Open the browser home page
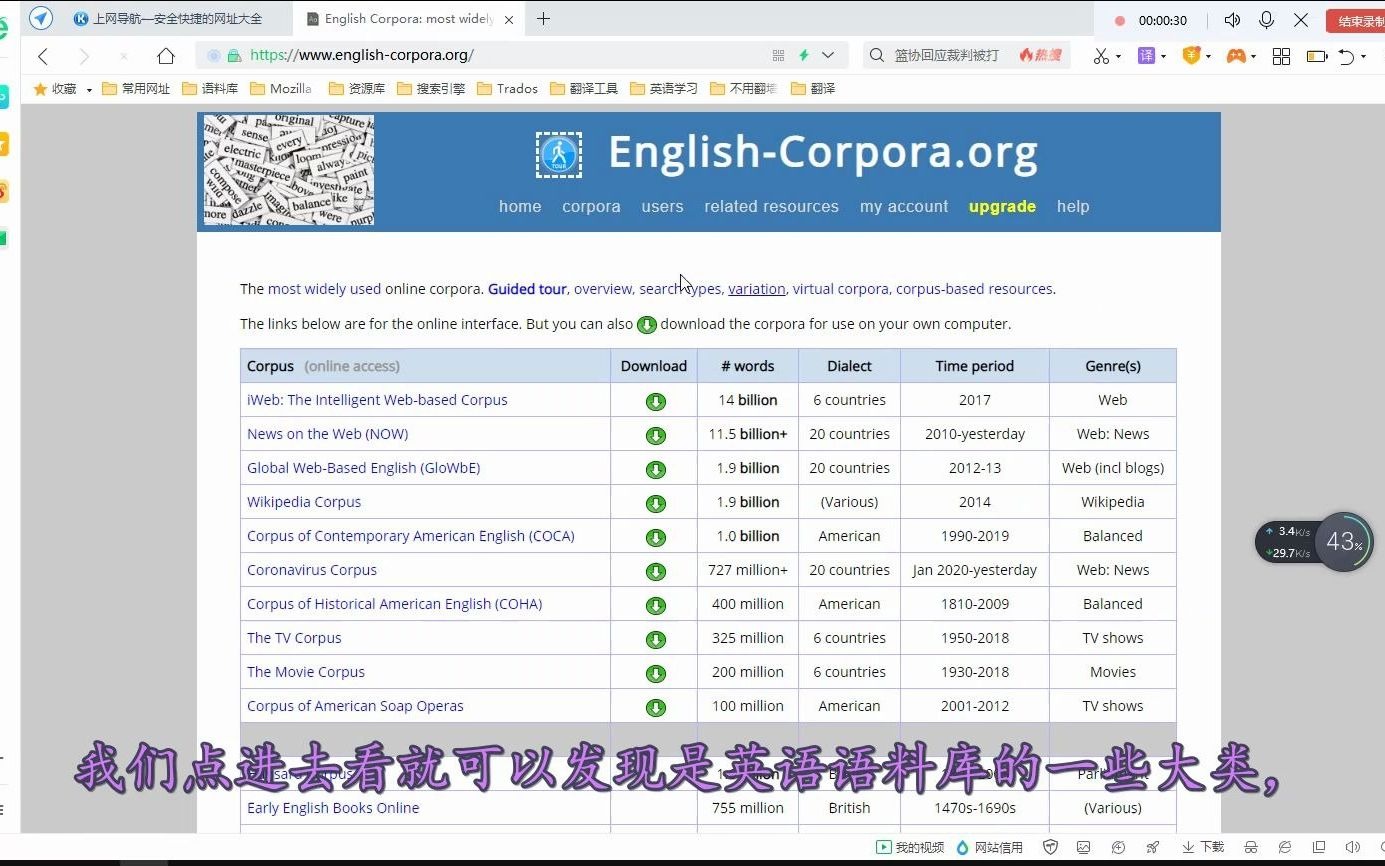The height and width of the screenshot is (866, 1385). (x=166, y=56)
